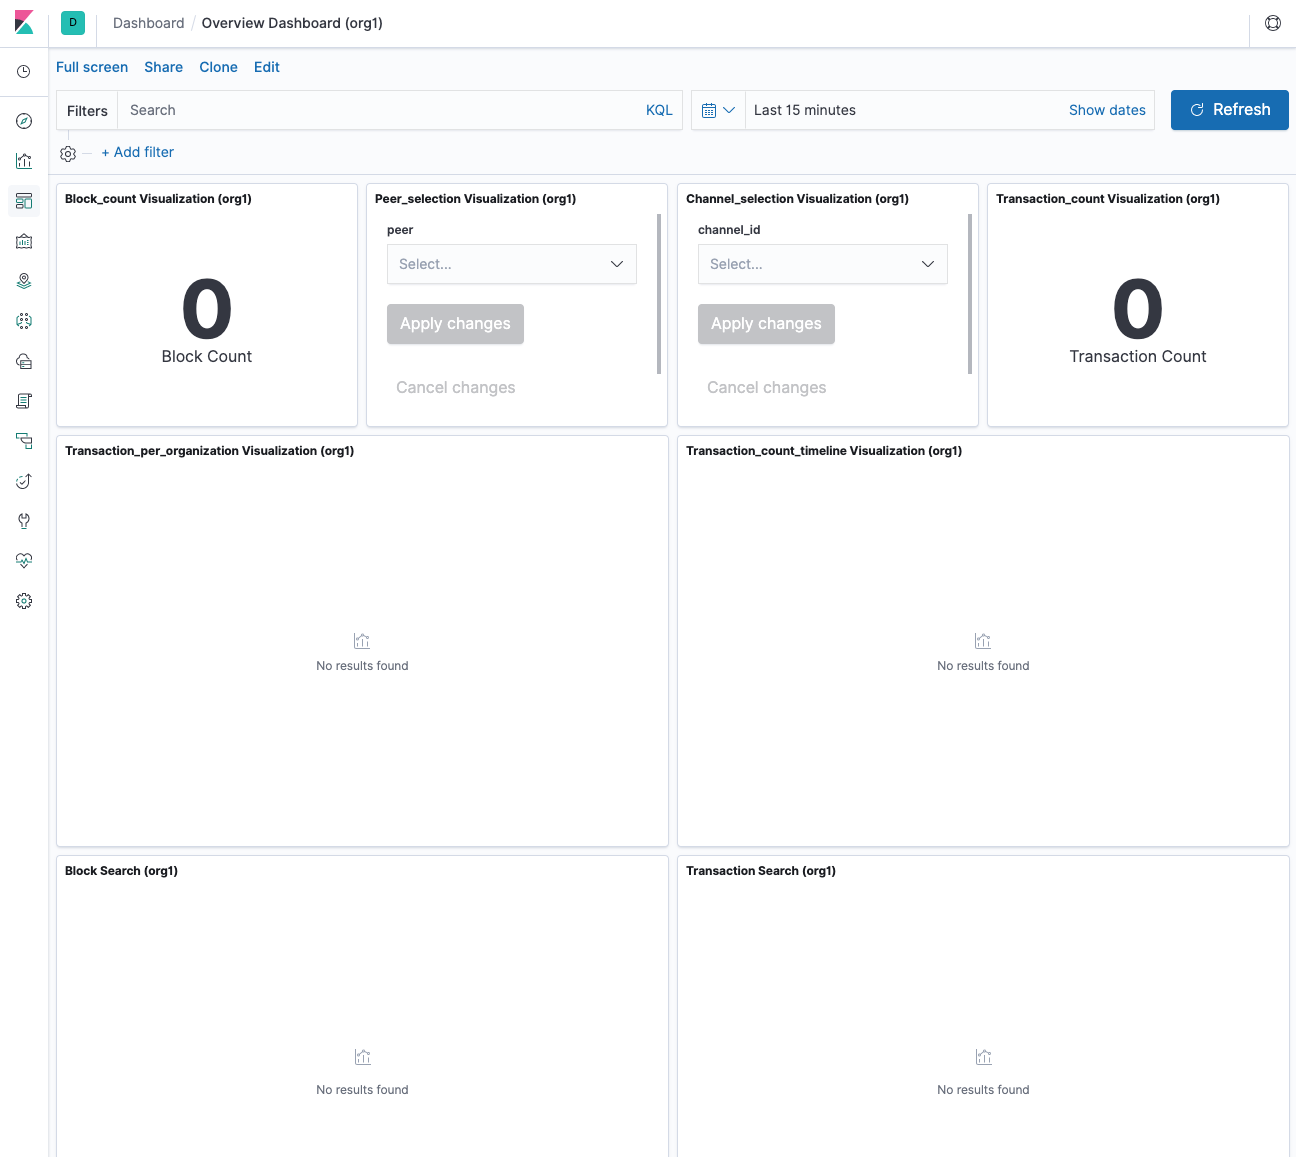Apply changes in Channel_selection panel

coord(766,324)
